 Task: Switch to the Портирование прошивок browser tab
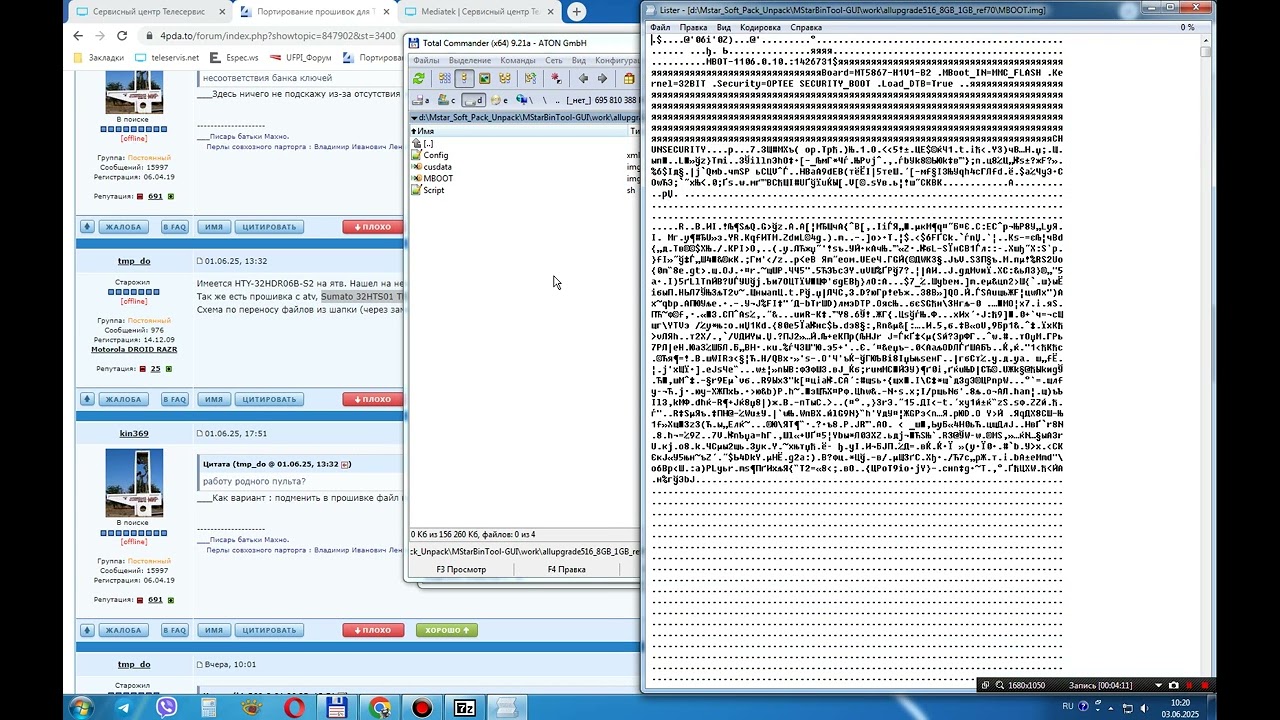click(316, 12)
